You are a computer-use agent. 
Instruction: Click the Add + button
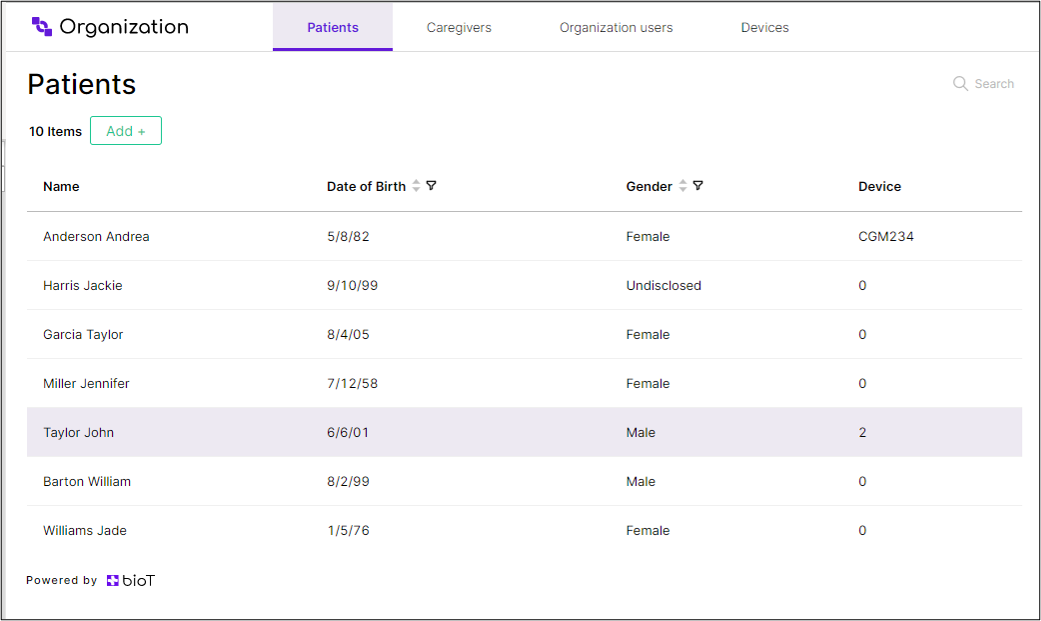click(125, 131)
